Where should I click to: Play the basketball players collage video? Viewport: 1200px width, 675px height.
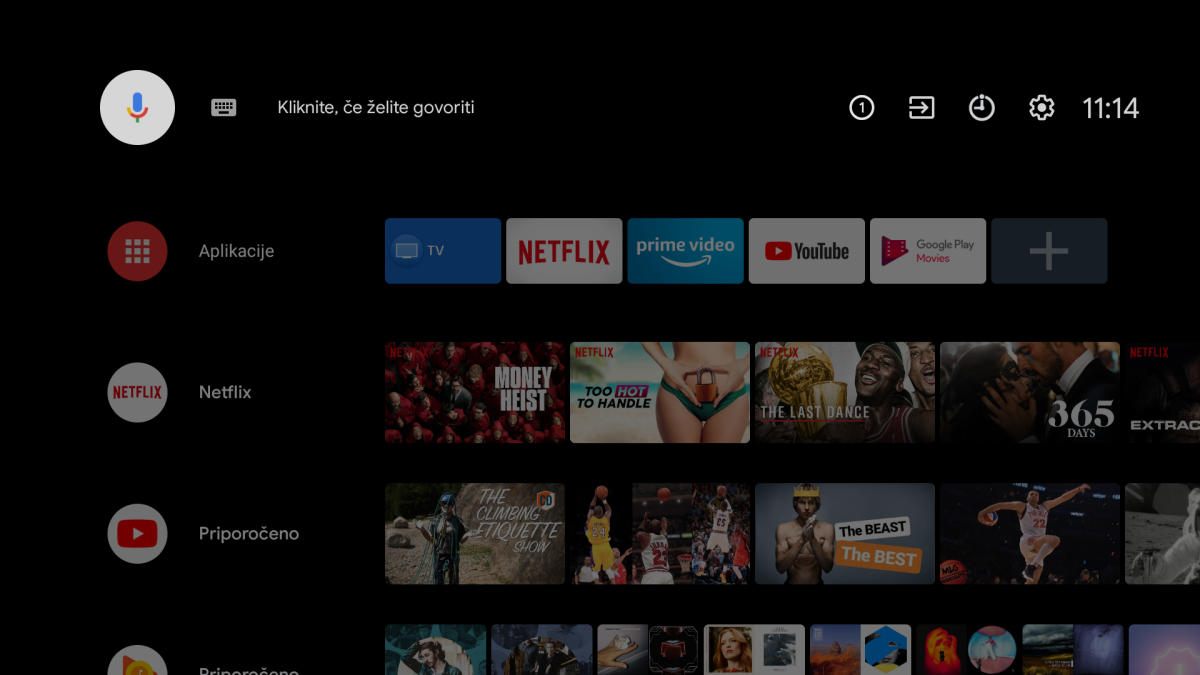pyautogui.click(x=660, y=534)
